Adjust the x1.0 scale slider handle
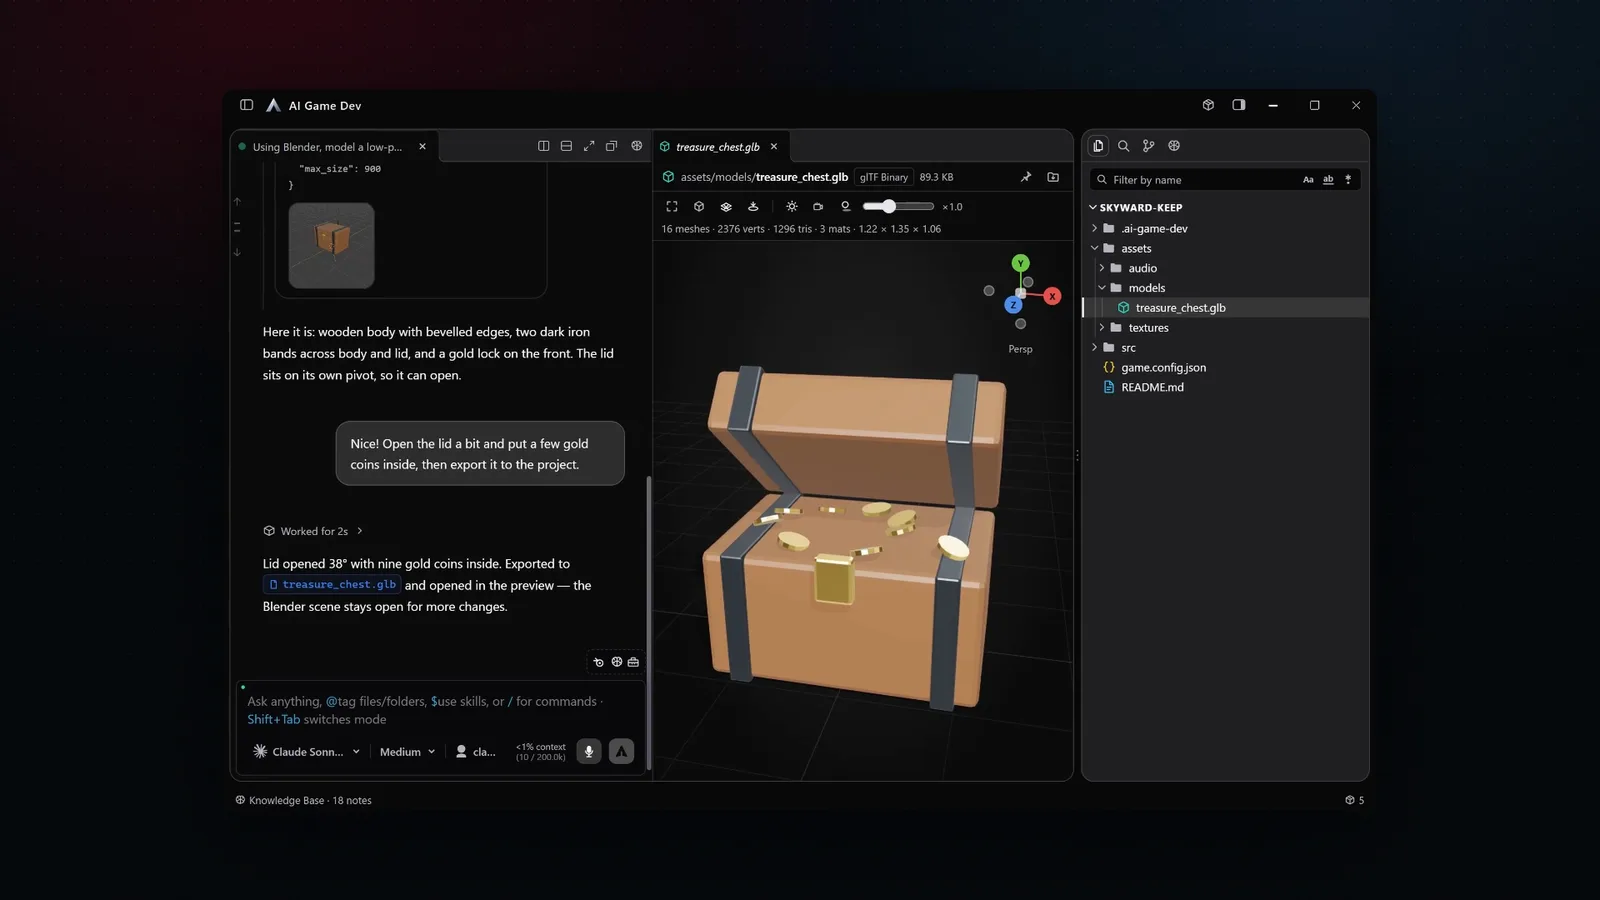The width and height of the screenshot is (1600, 900). [x=888, y=206]
